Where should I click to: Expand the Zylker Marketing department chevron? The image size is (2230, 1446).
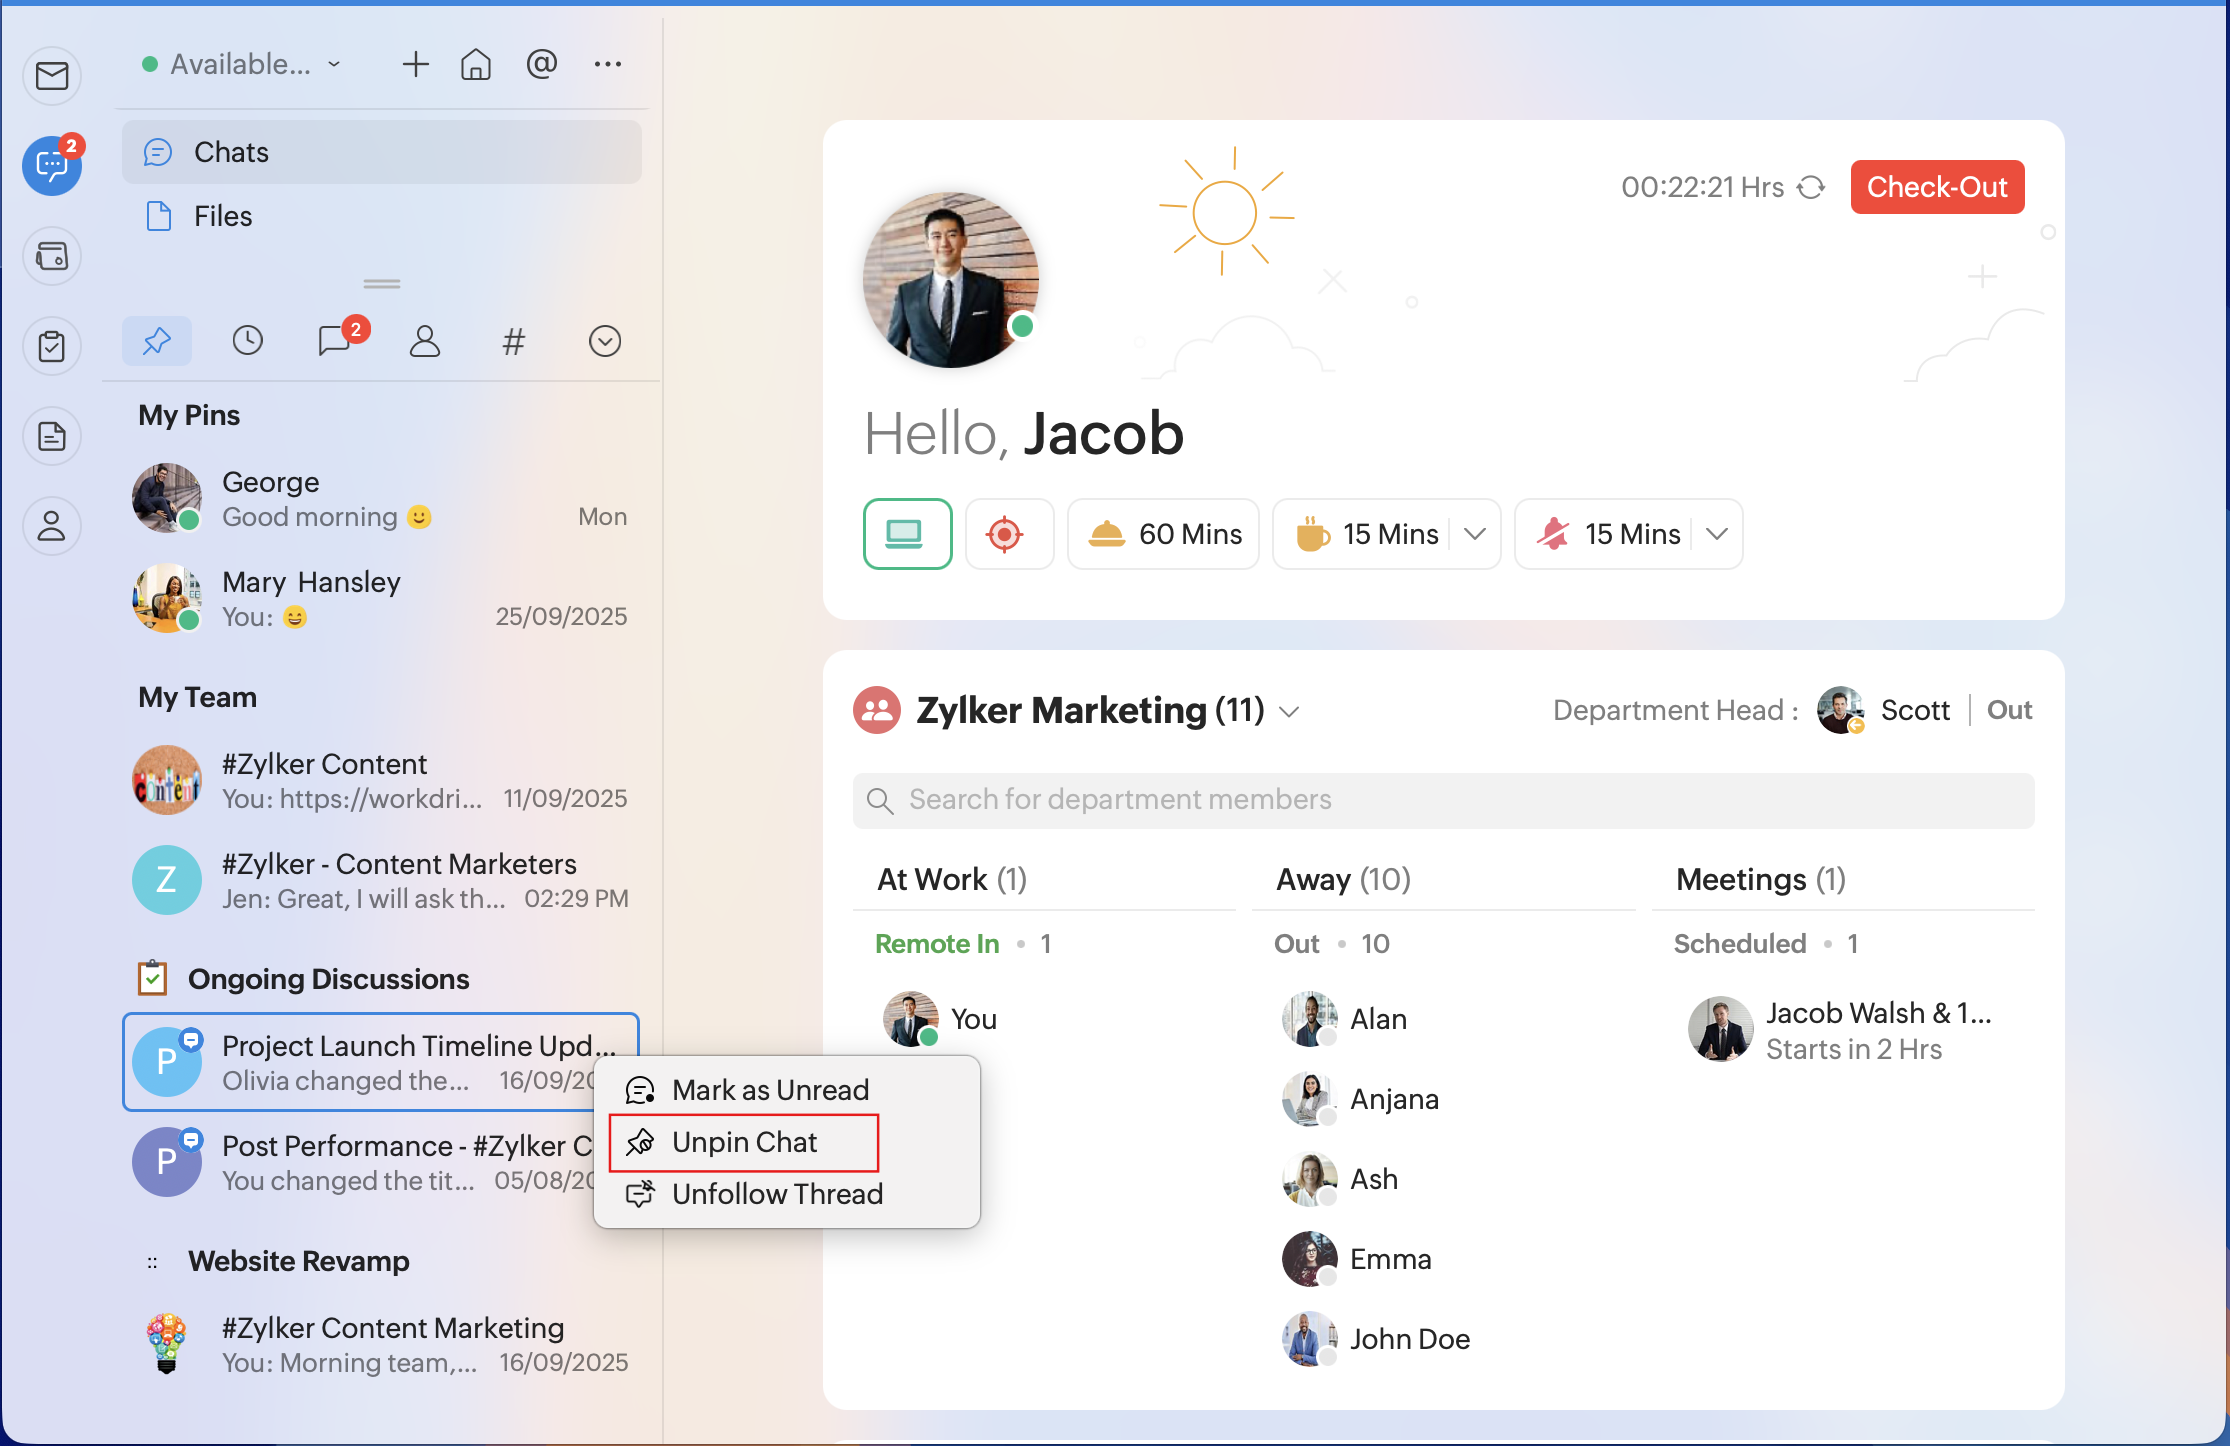[x=1290, y=712]
